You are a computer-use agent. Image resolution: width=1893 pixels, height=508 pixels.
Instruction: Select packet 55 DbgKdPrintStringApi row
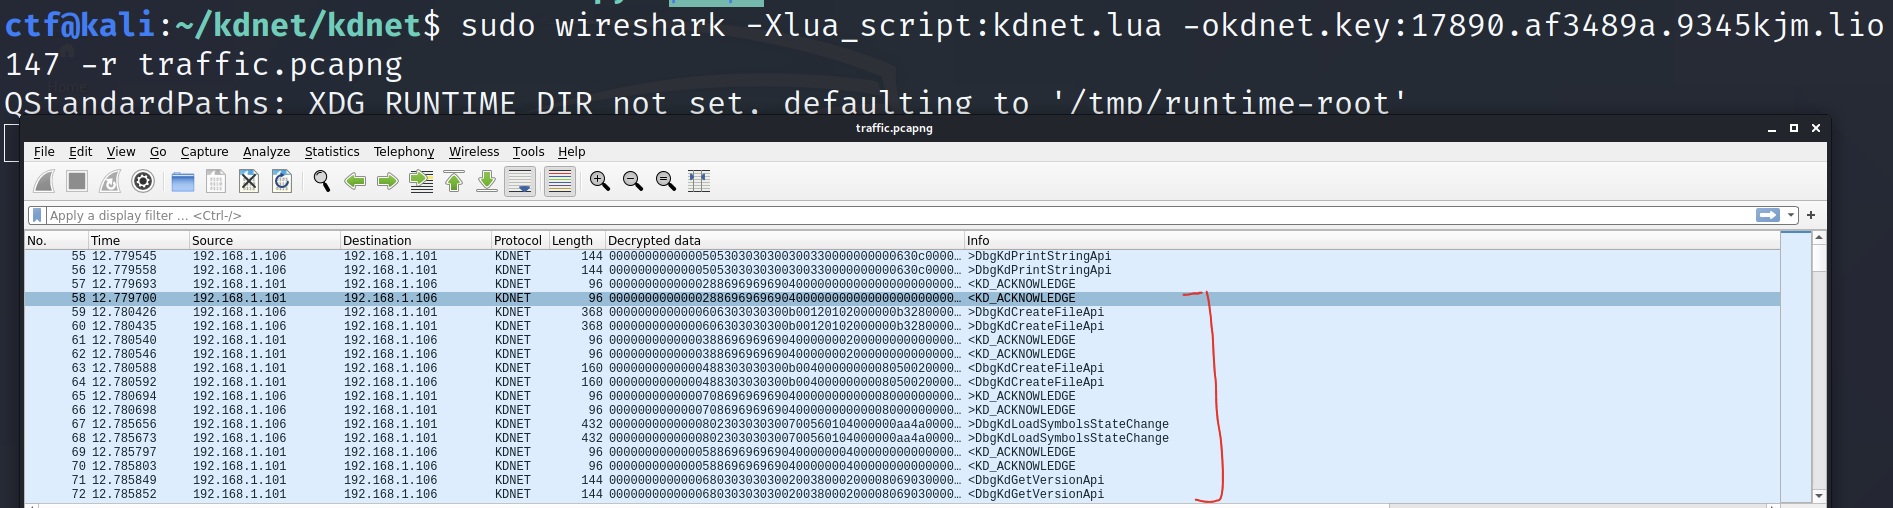(902, 256)
